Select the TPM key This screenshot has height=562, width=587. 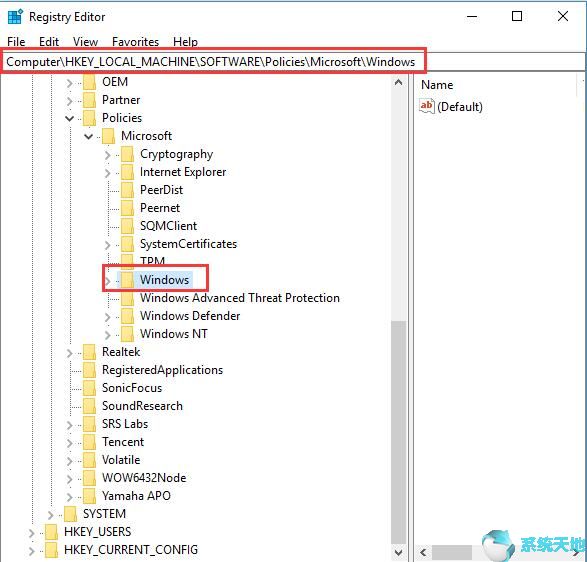(x=152, y=261)
